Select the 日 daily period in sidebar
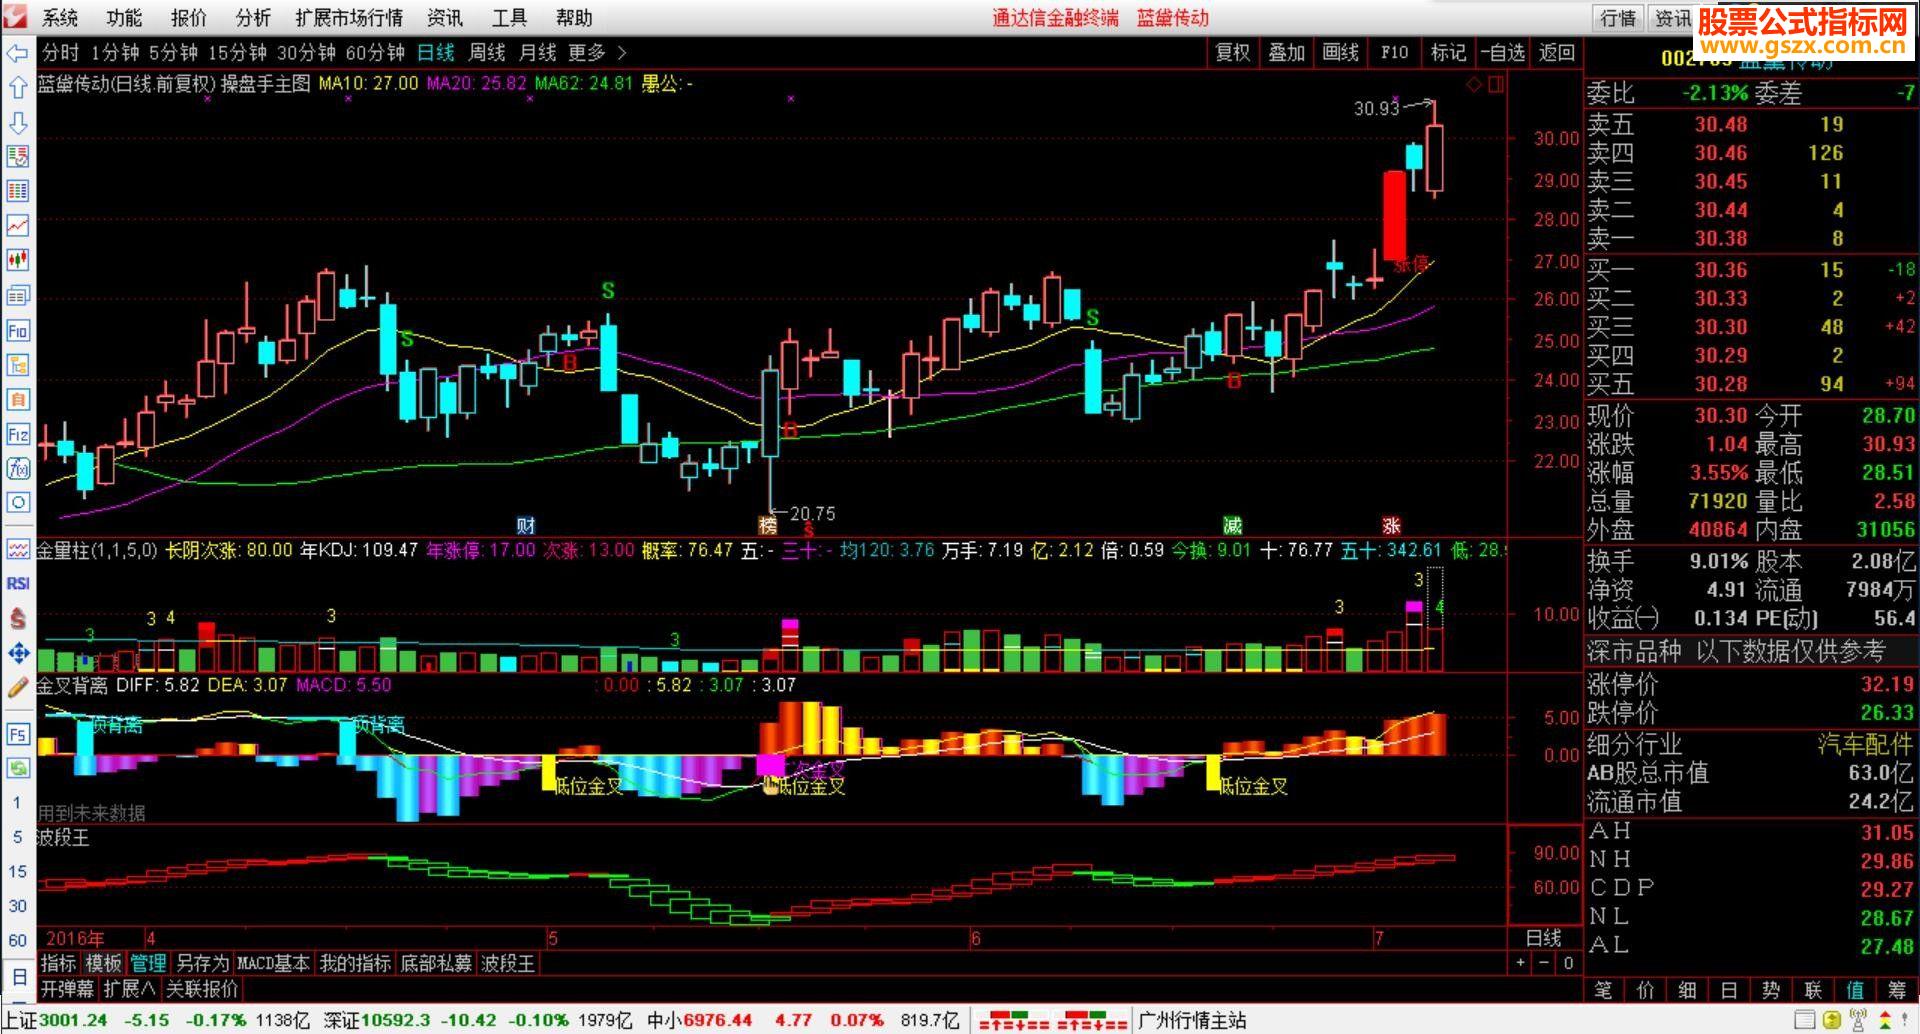 coord(17,975)
